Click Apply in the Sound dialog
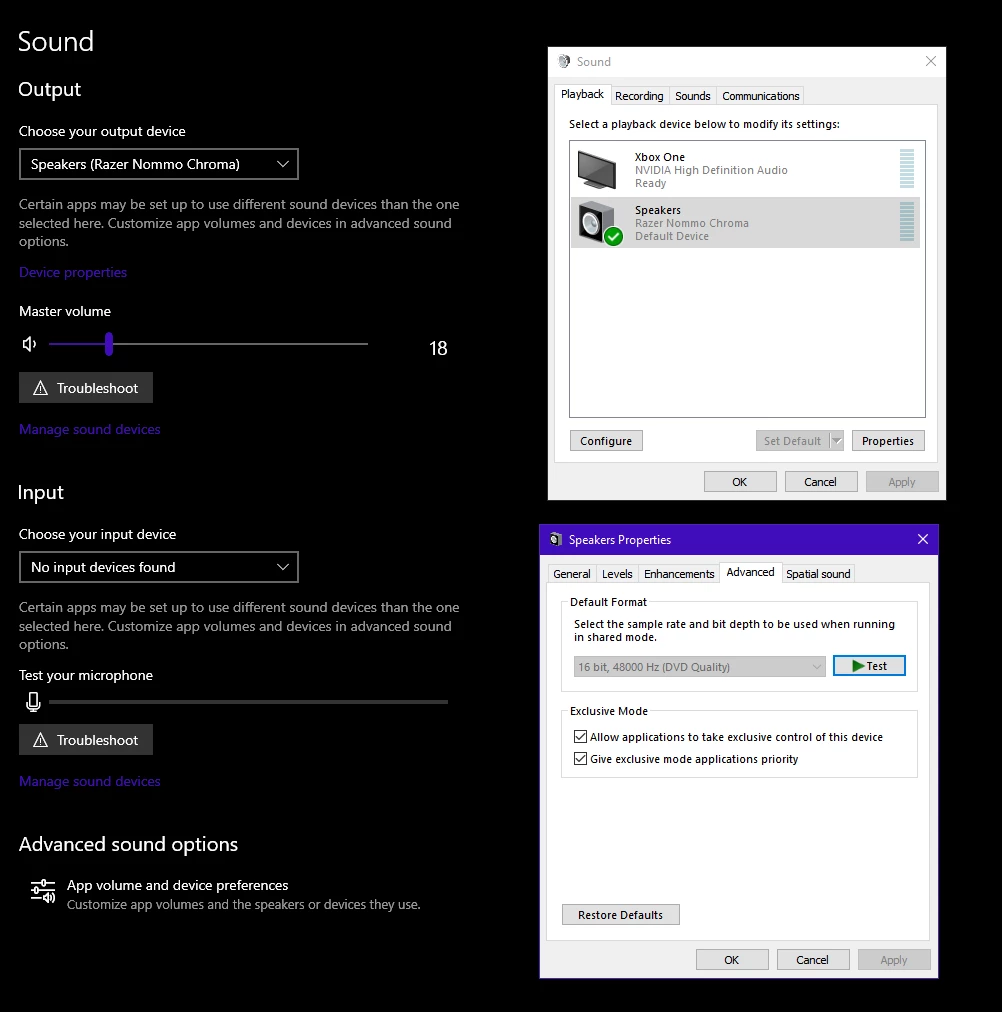The width and height of the screenshot is (1002, 1012). point(901,482)
